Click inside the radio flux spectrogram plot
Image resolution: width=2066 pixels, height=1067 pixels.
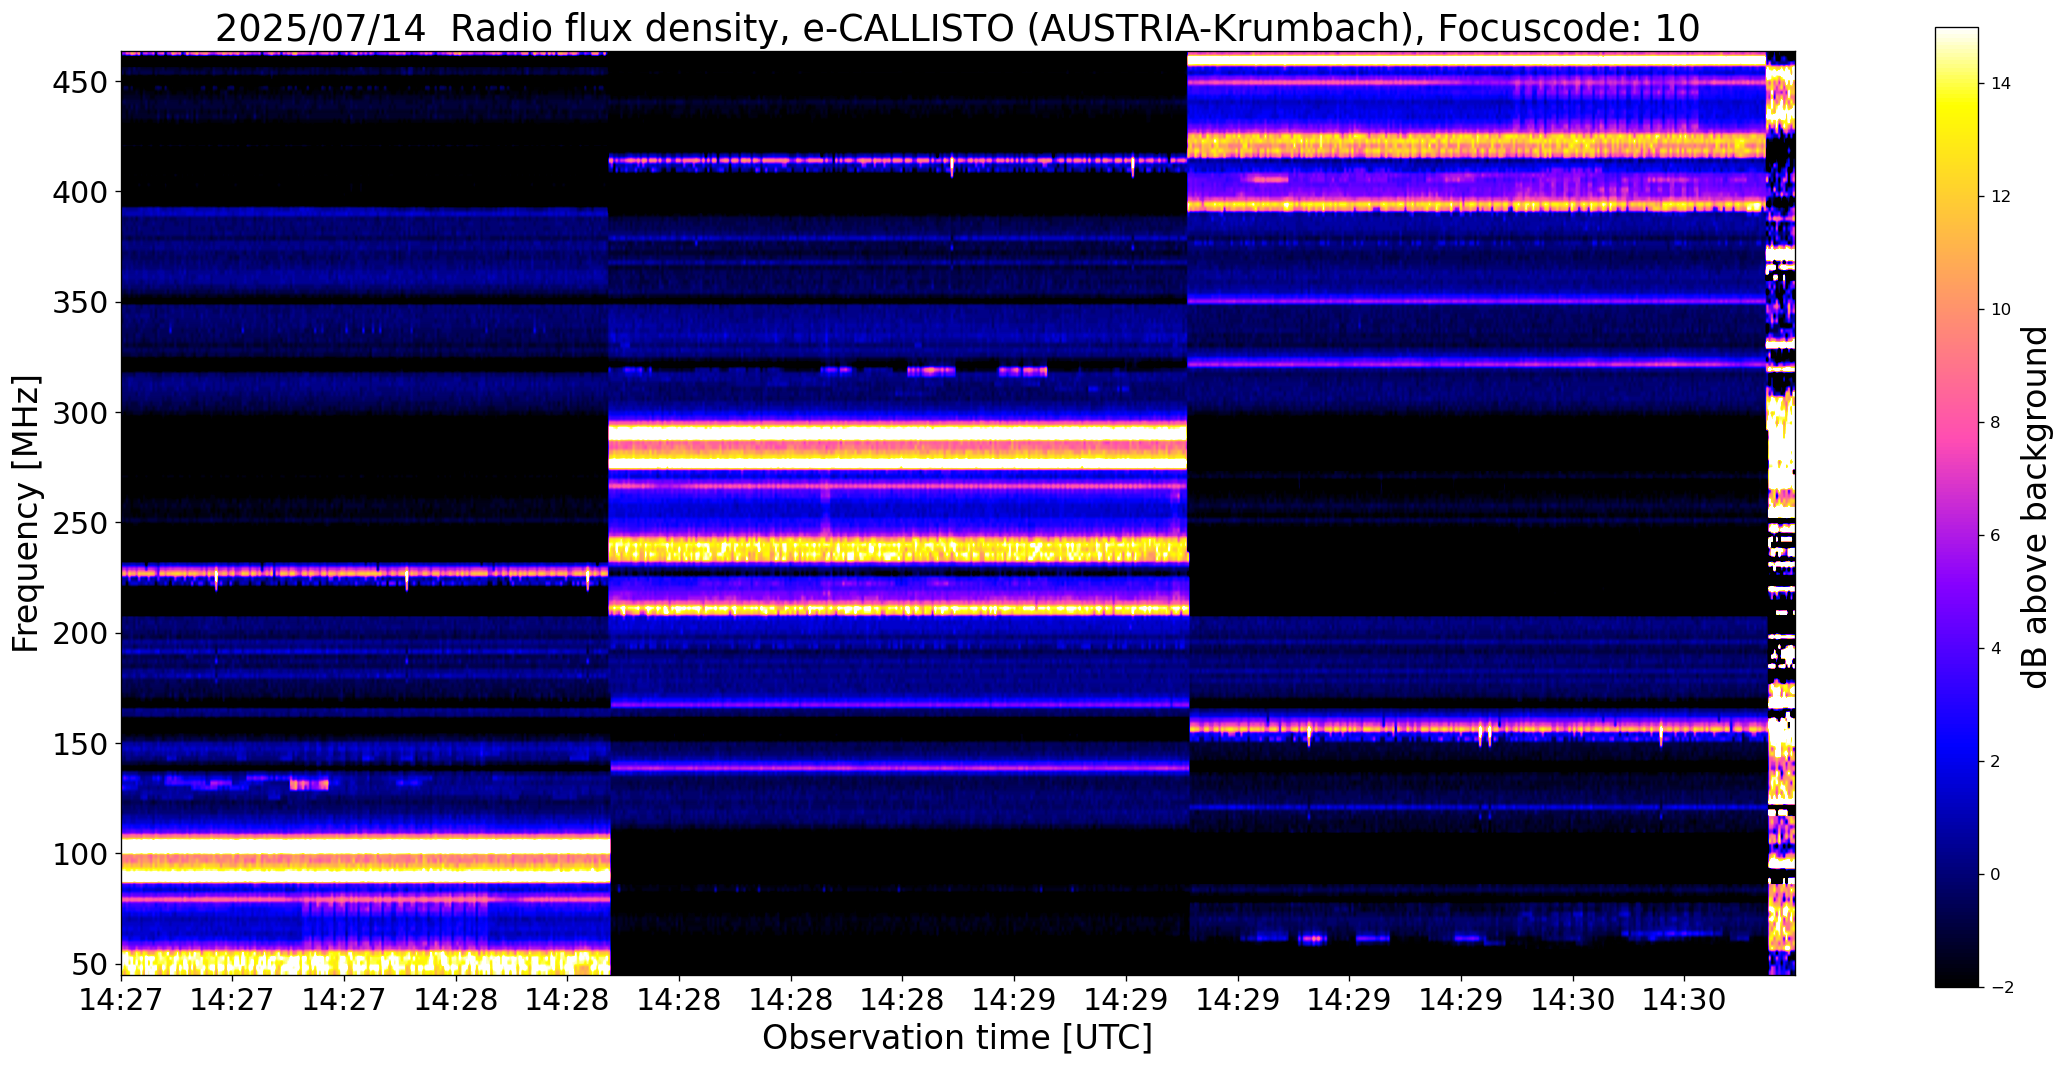[x=958, y=513]
